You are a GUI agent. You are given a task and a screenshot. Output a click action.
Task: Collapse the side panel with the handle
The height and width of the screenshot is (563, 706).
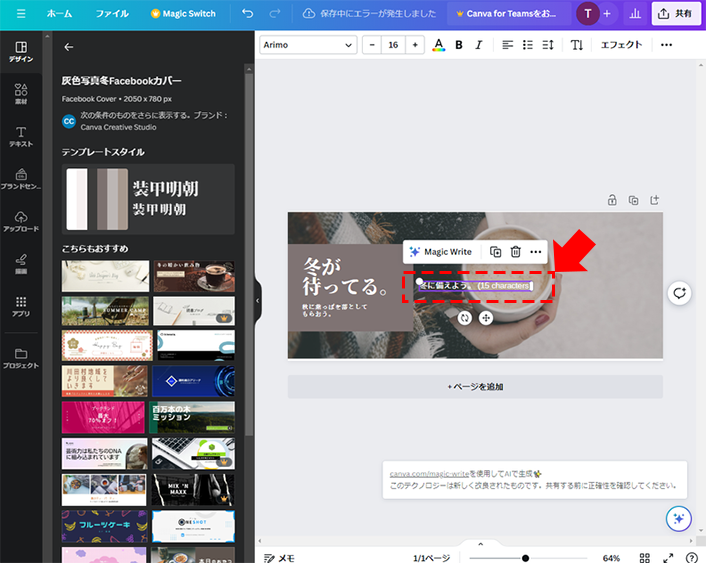258,300
